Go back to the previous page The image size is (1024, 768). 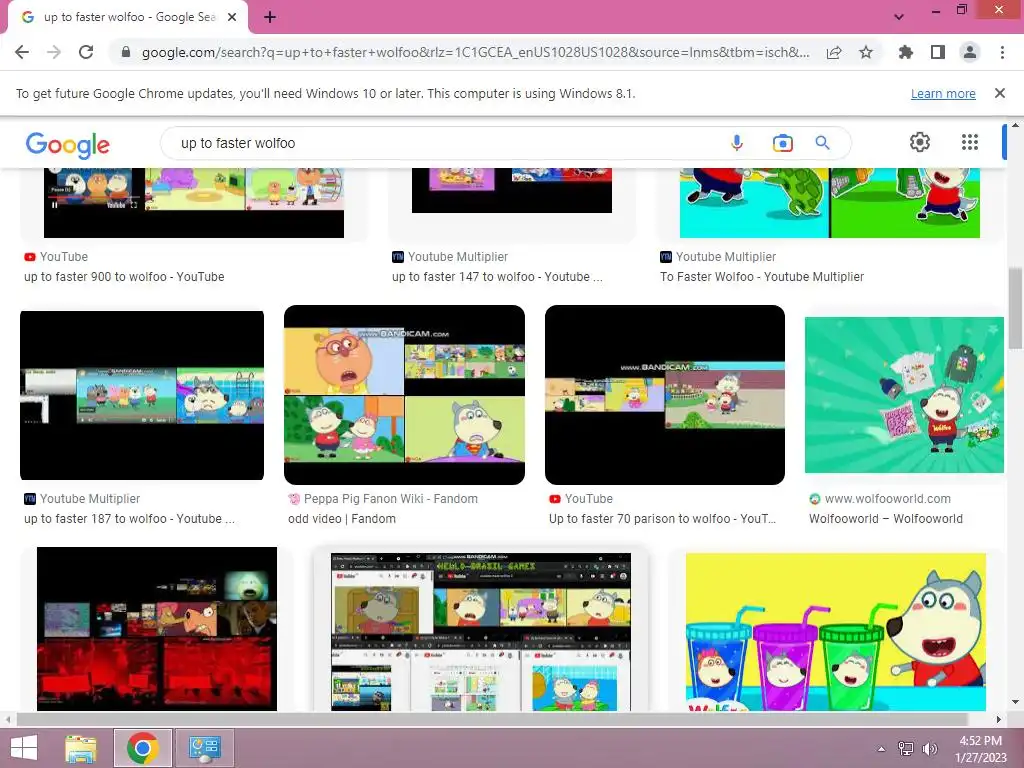click(x=22, y=52)
